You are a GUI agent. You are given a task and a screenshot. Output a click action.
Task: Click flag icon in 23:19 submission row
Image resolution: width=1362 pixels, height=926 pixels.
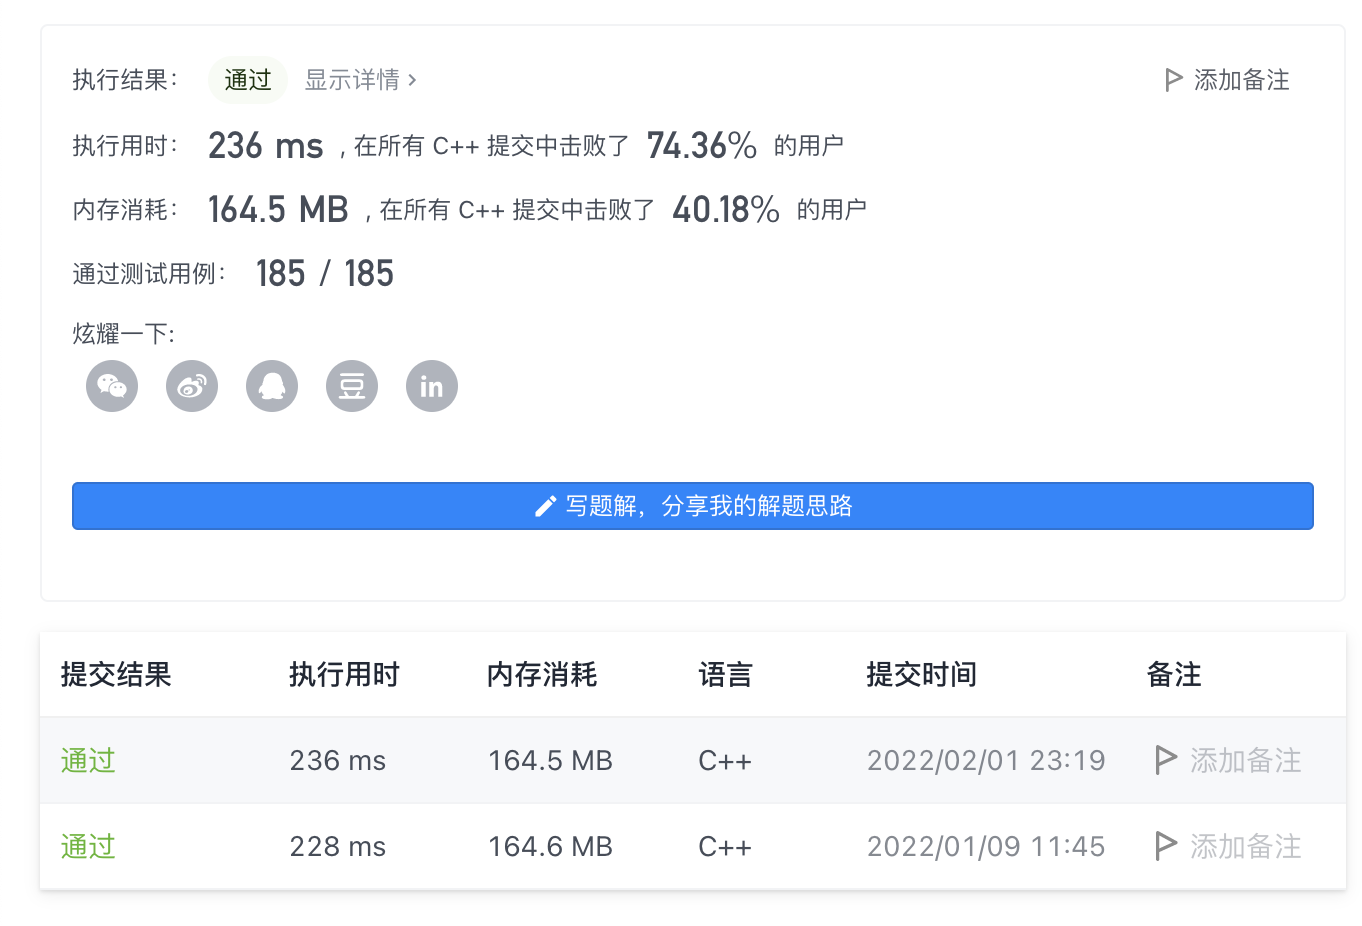[x=1165, y=760]
